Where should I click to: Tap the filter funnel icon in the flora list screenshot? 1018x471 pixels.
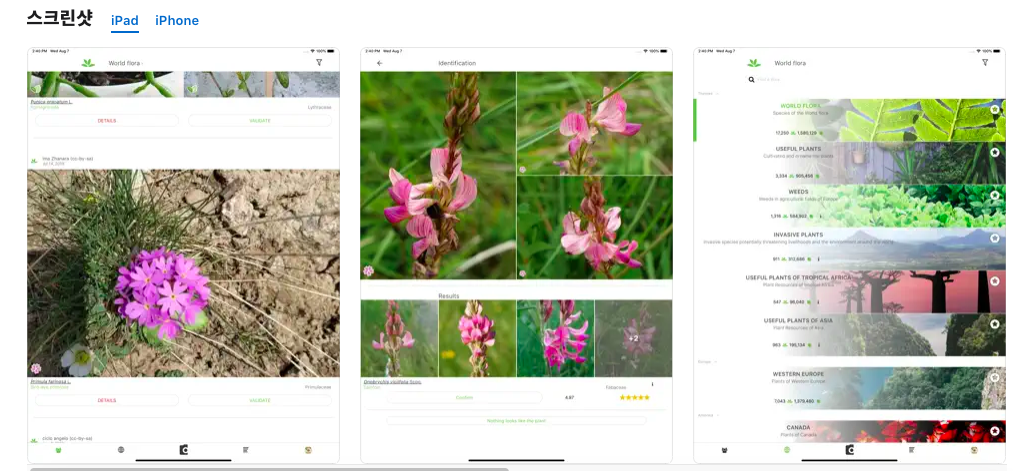pos(985,62)
